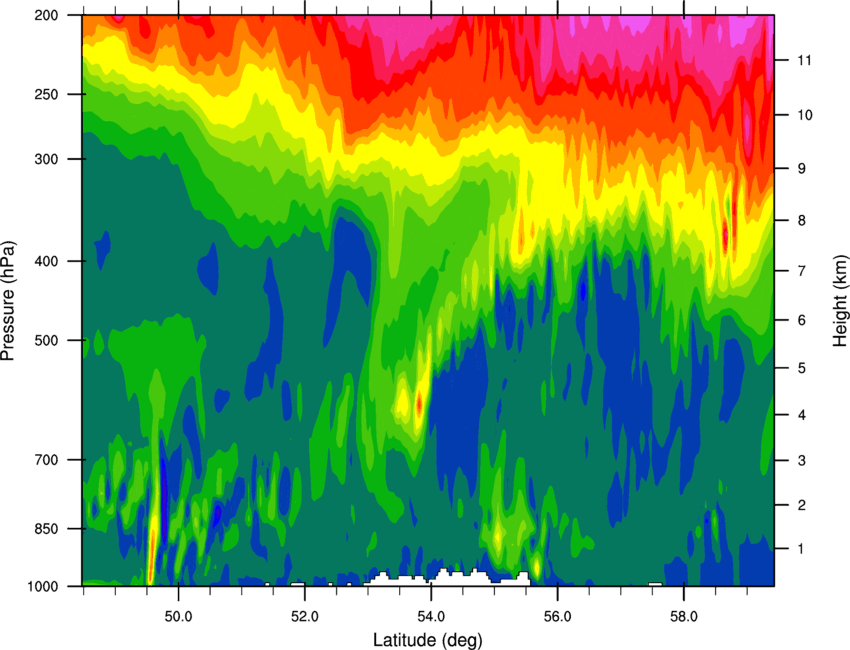Click the 850 pressure tick label

coord(47,529)
